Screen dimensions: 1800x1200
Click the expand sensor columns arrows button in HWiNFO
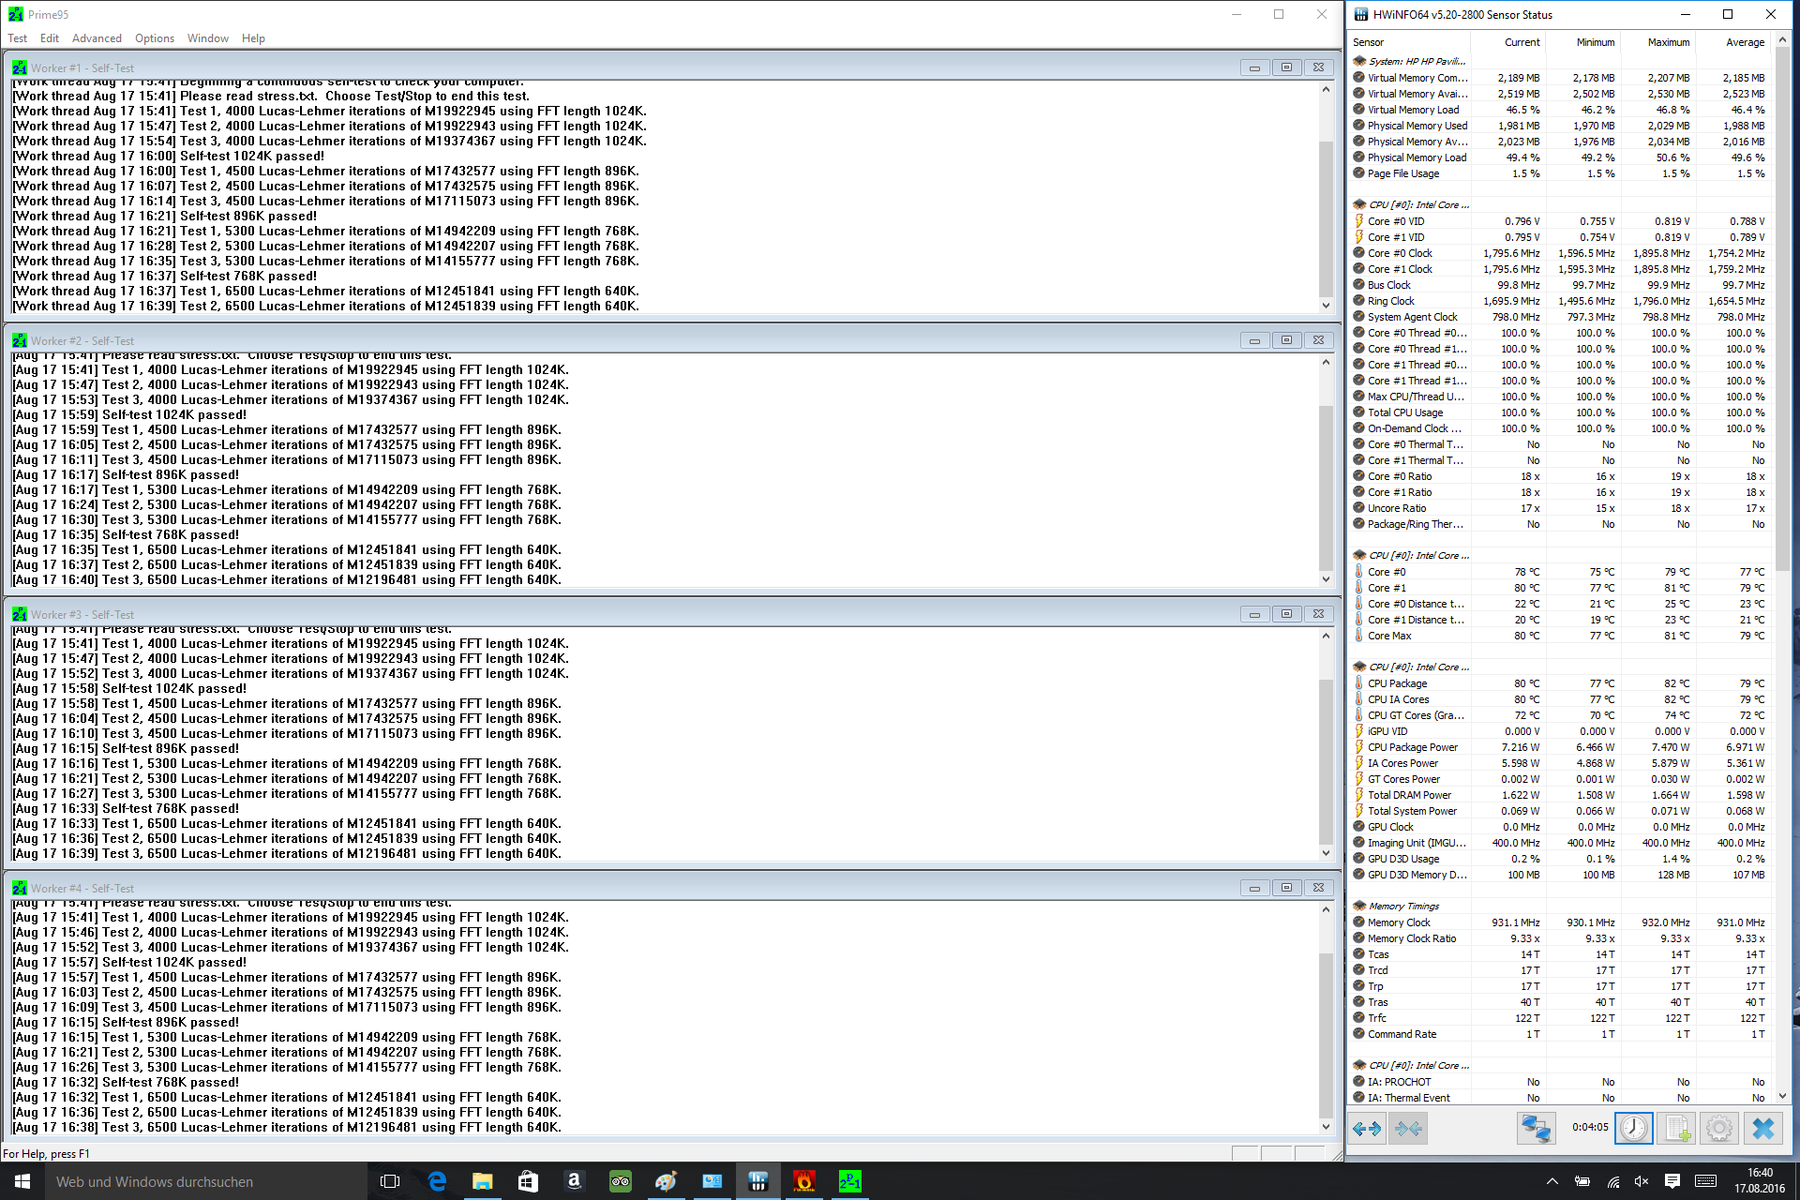coord(1367,1129)
